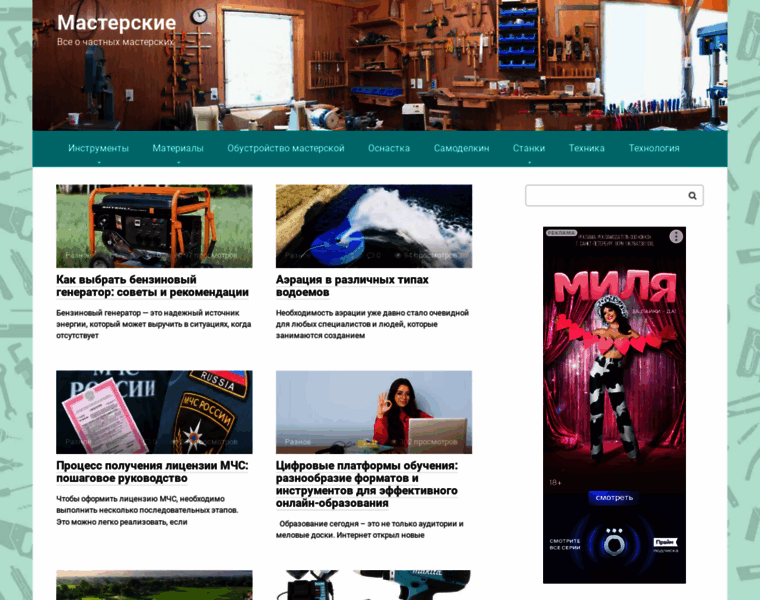This screenshot has width=760, height=600.
Task: Go to the Самоделкин section
Action: pyautogui.click(x=461, y=148)
